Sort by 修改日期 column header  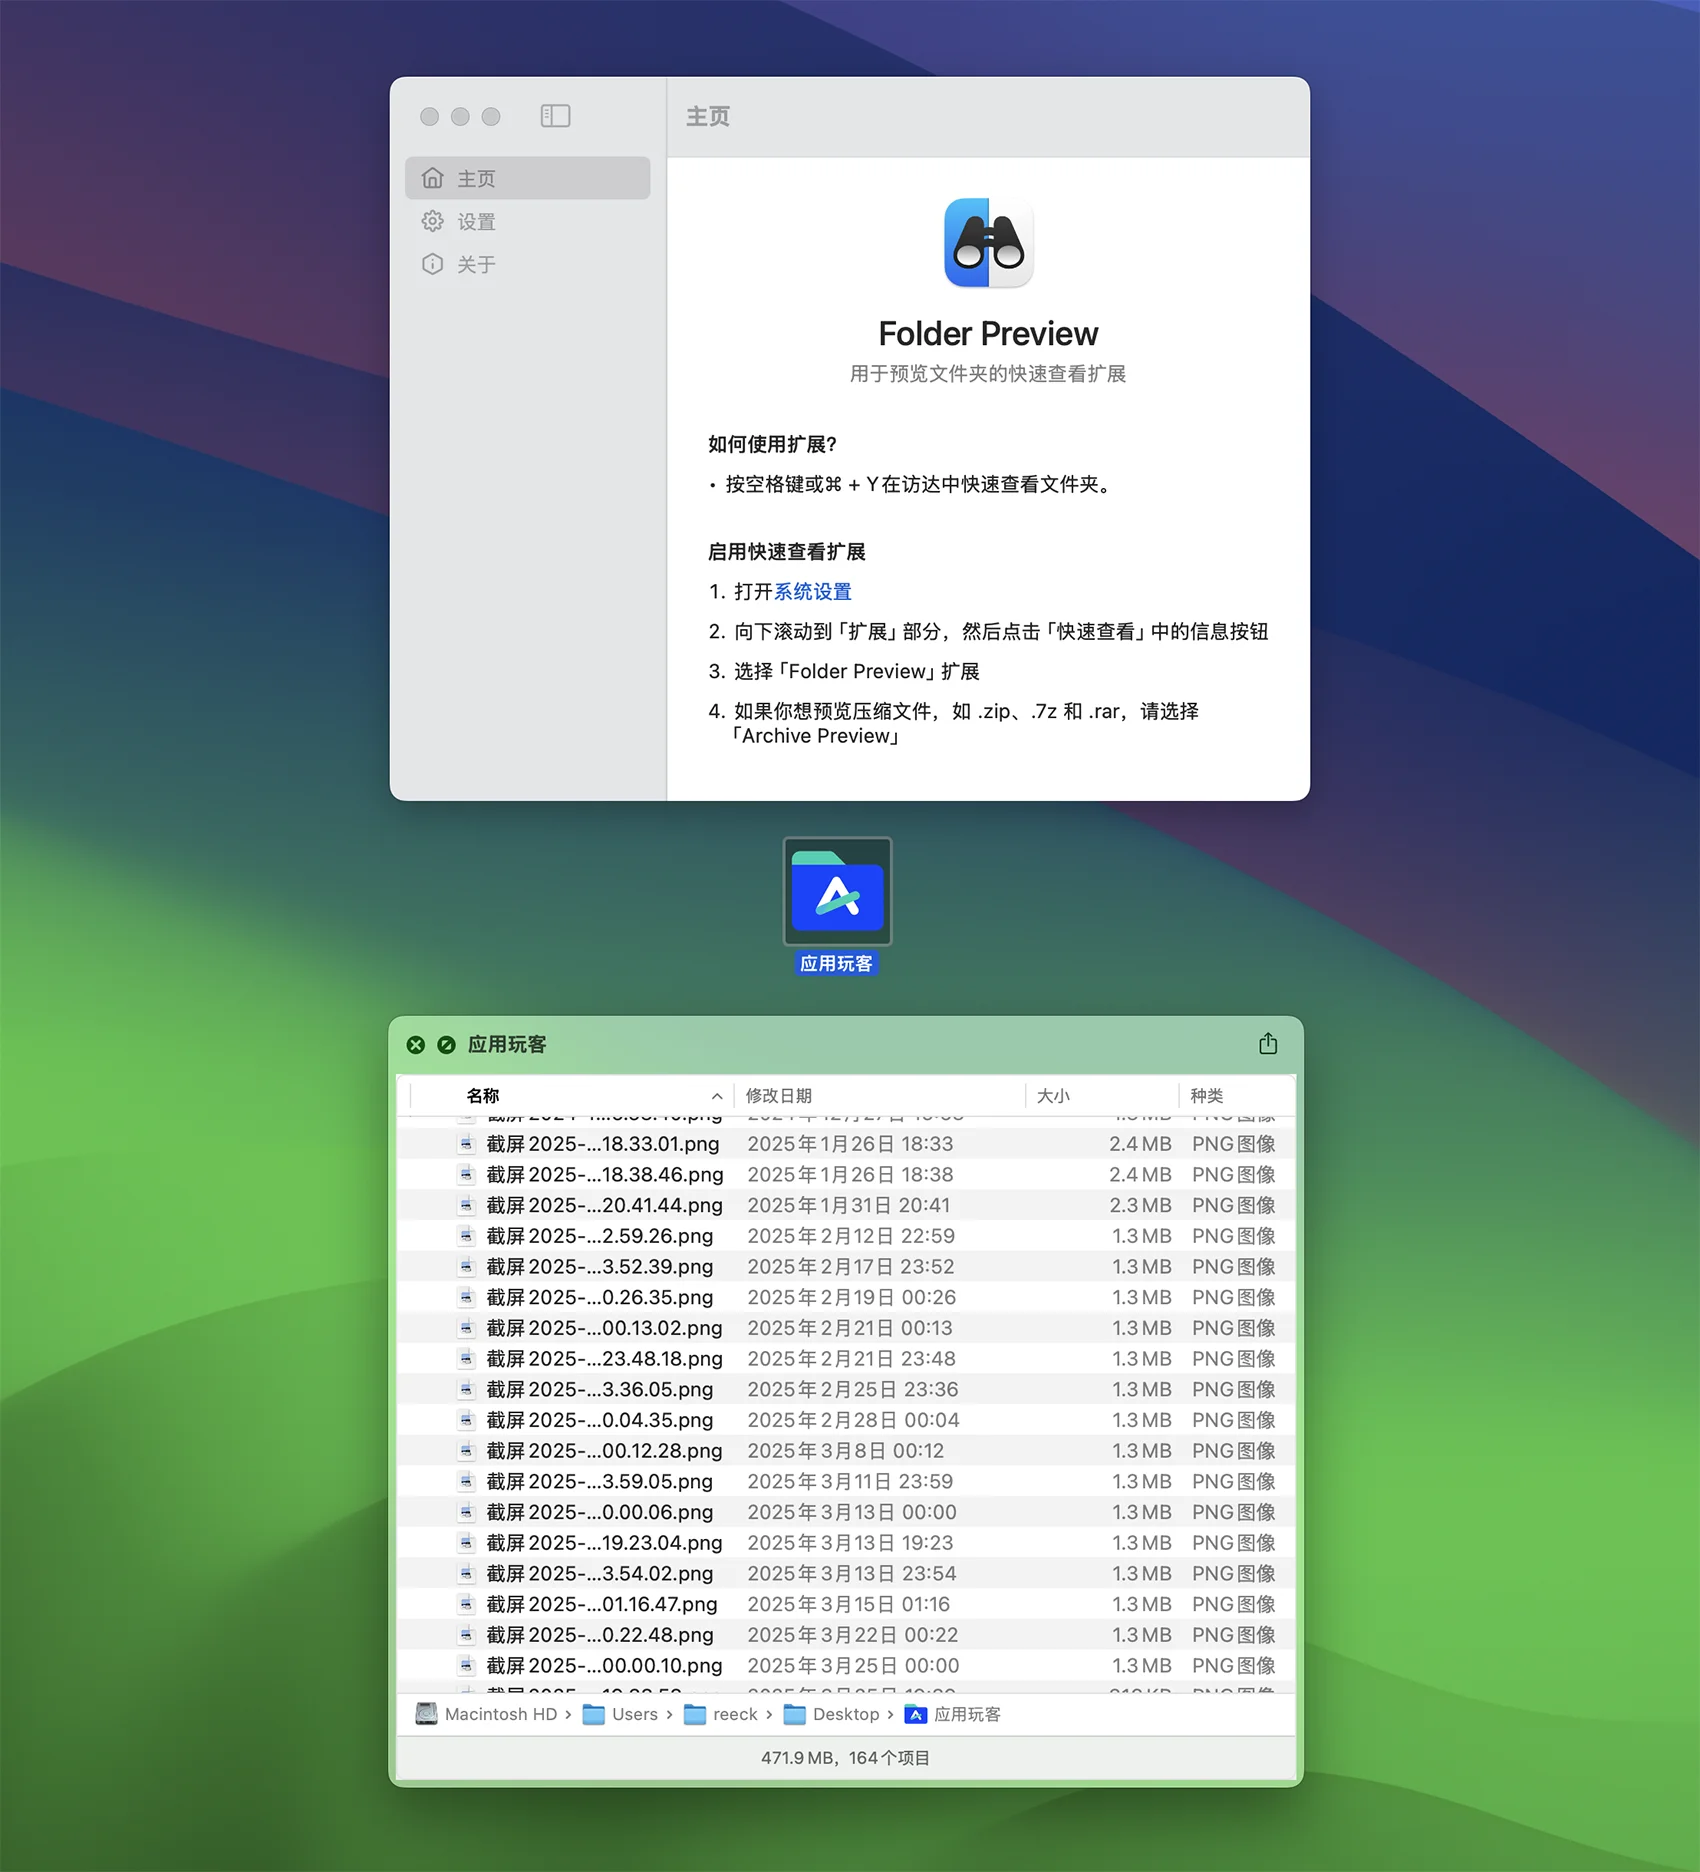pyautogui.click(x=779, y=1095)
